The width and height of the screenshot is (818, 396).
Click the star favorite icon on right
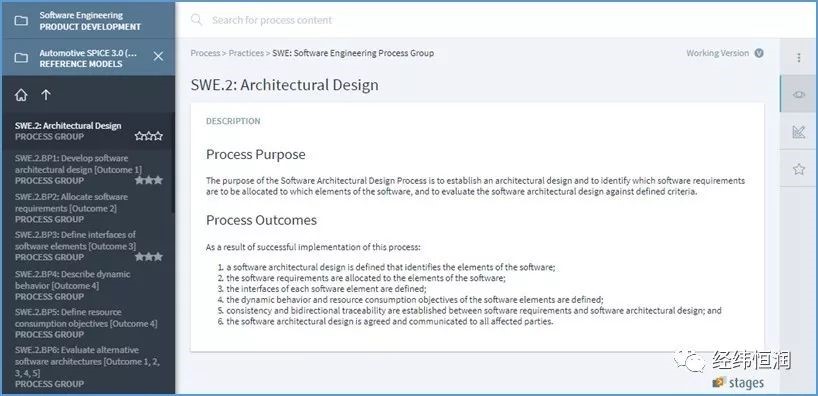tap(798, 169)
